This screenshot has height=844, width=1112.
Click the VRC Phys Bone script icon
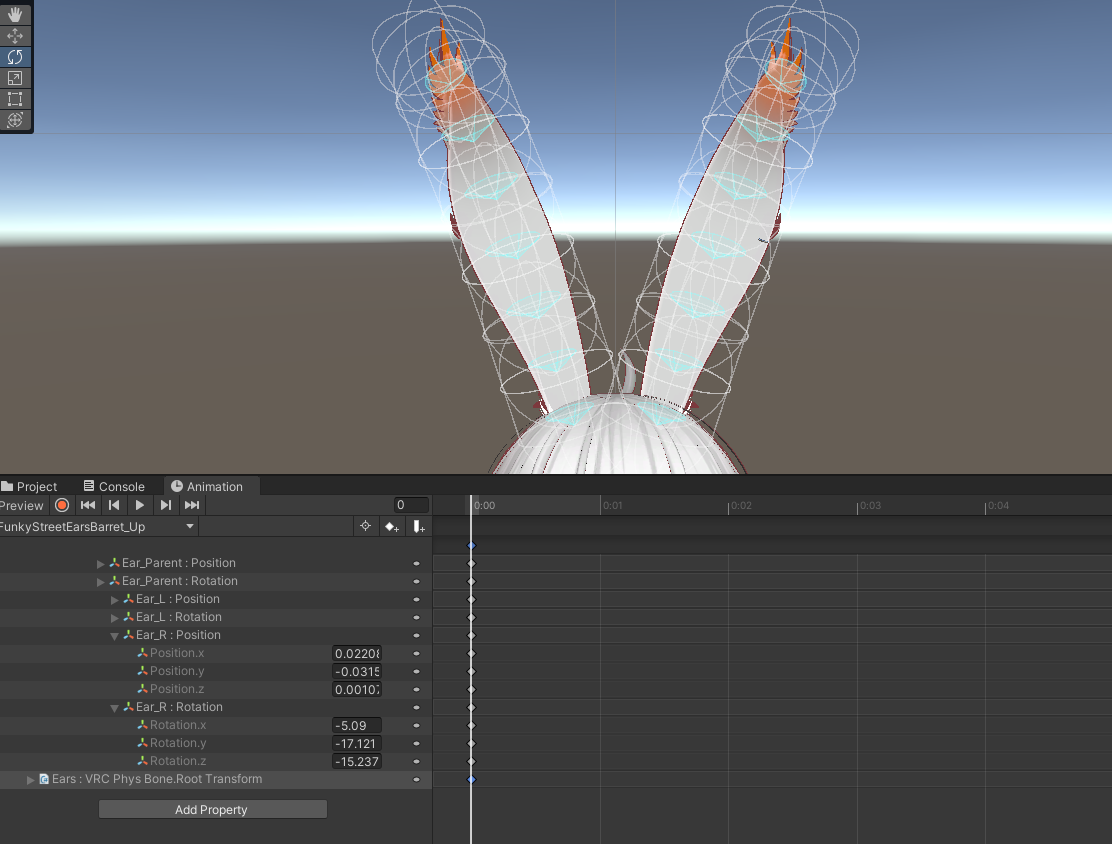point(44,779)
